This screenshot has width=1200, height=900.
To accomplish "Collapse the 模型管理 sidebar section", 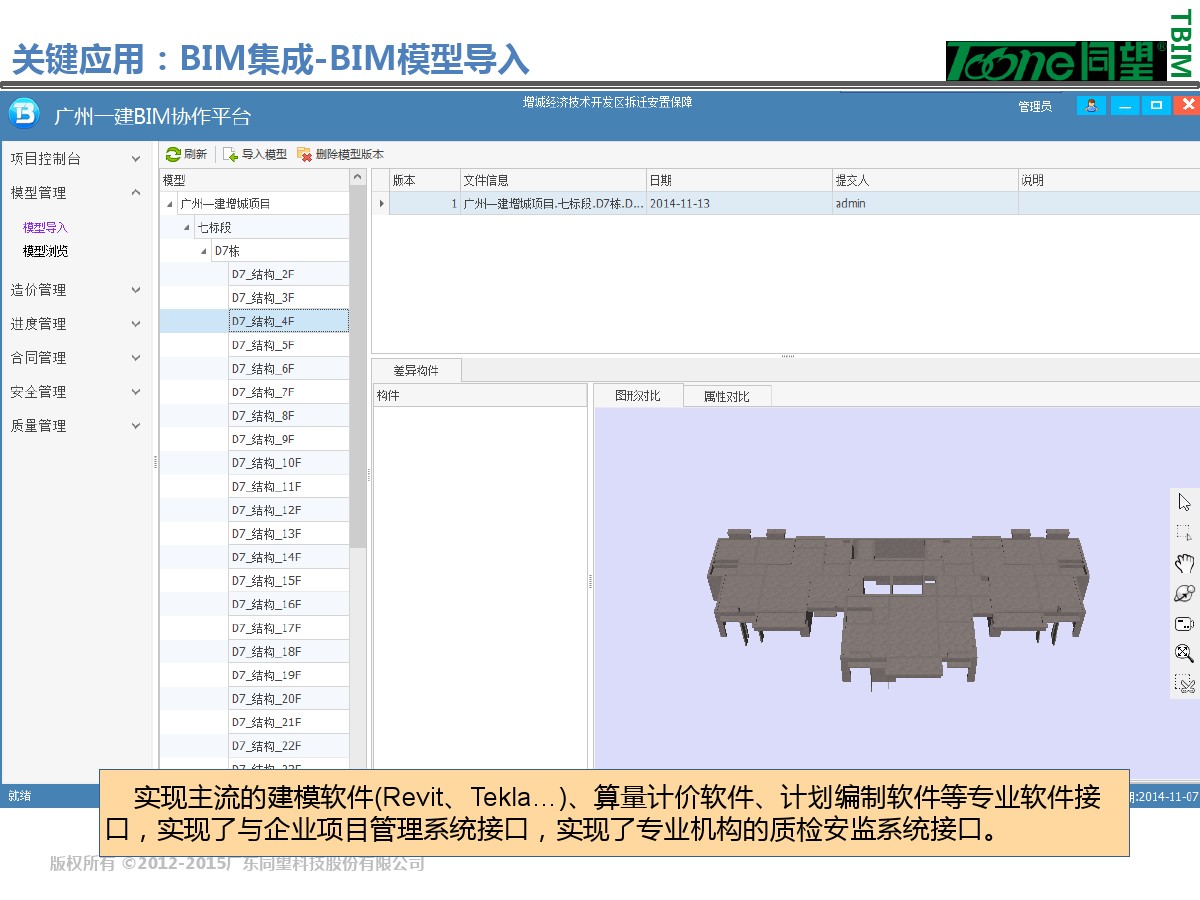I will click(x=136, y=193).
